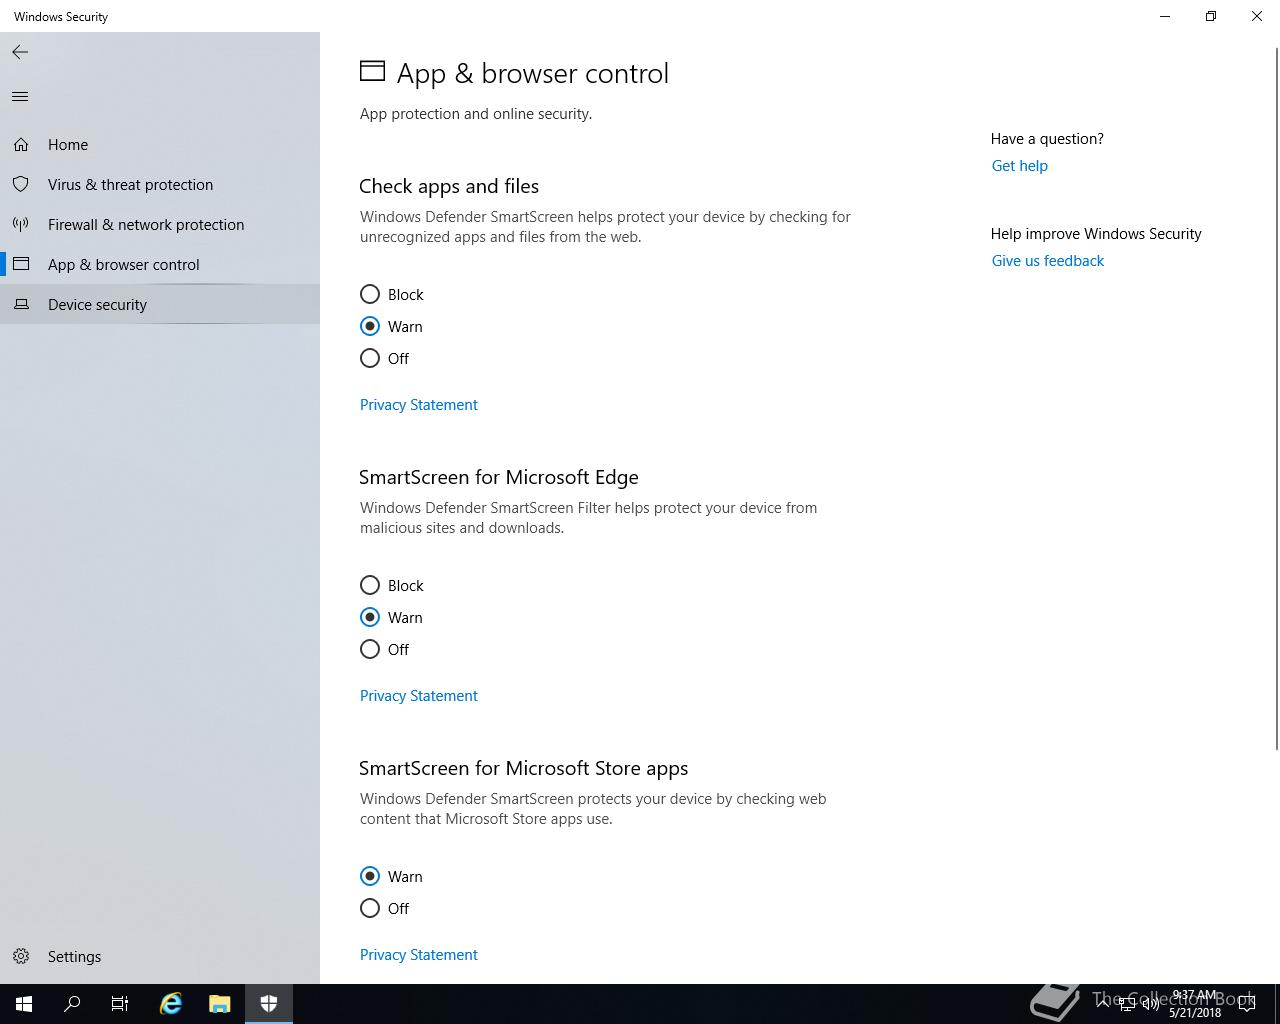
Task: Open Privacy Statement under Check apps and files
Action: coord(418,405)
